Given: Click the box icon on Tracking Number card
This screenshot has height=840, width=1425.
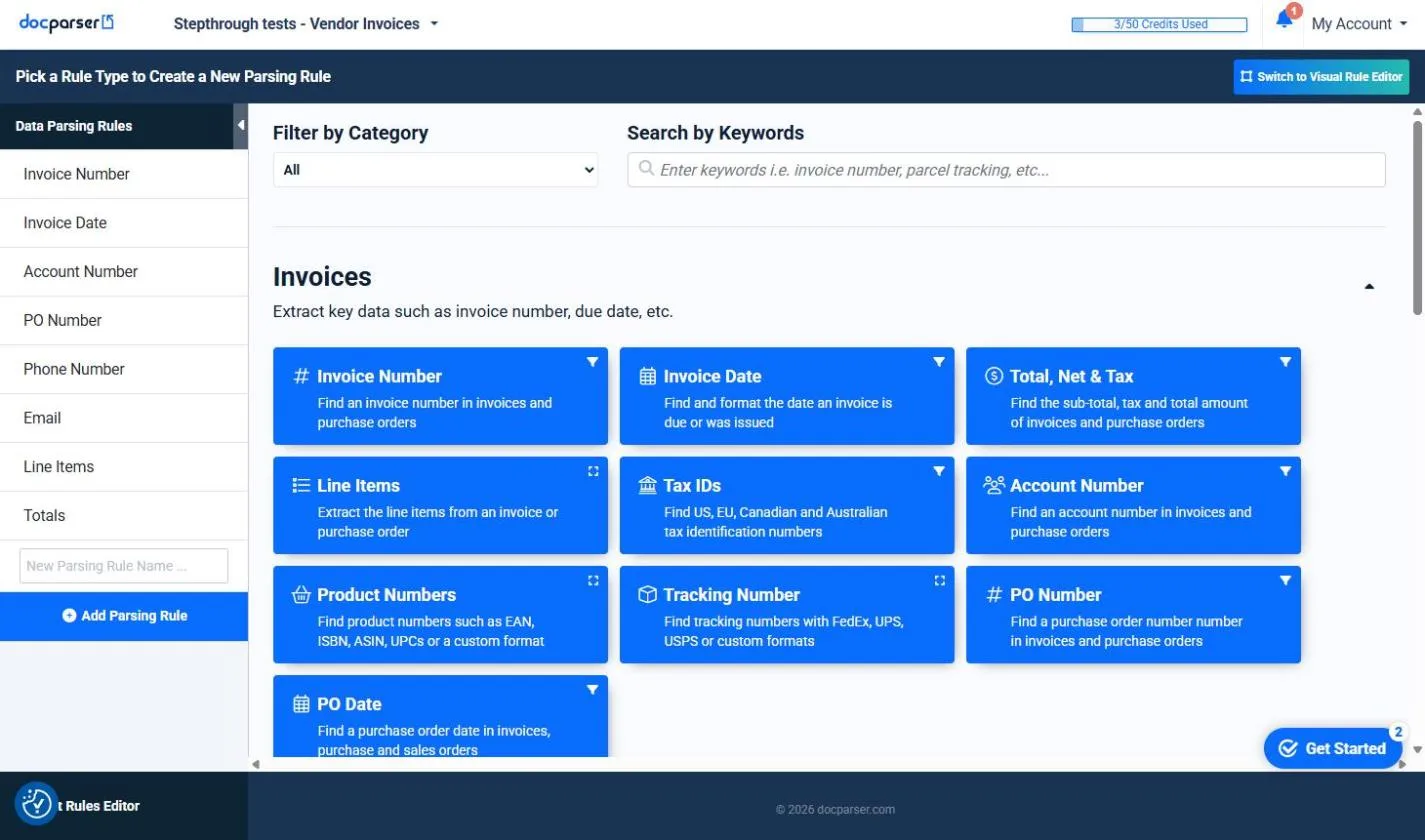Looking at the screenshot, I should pos(647,595).
